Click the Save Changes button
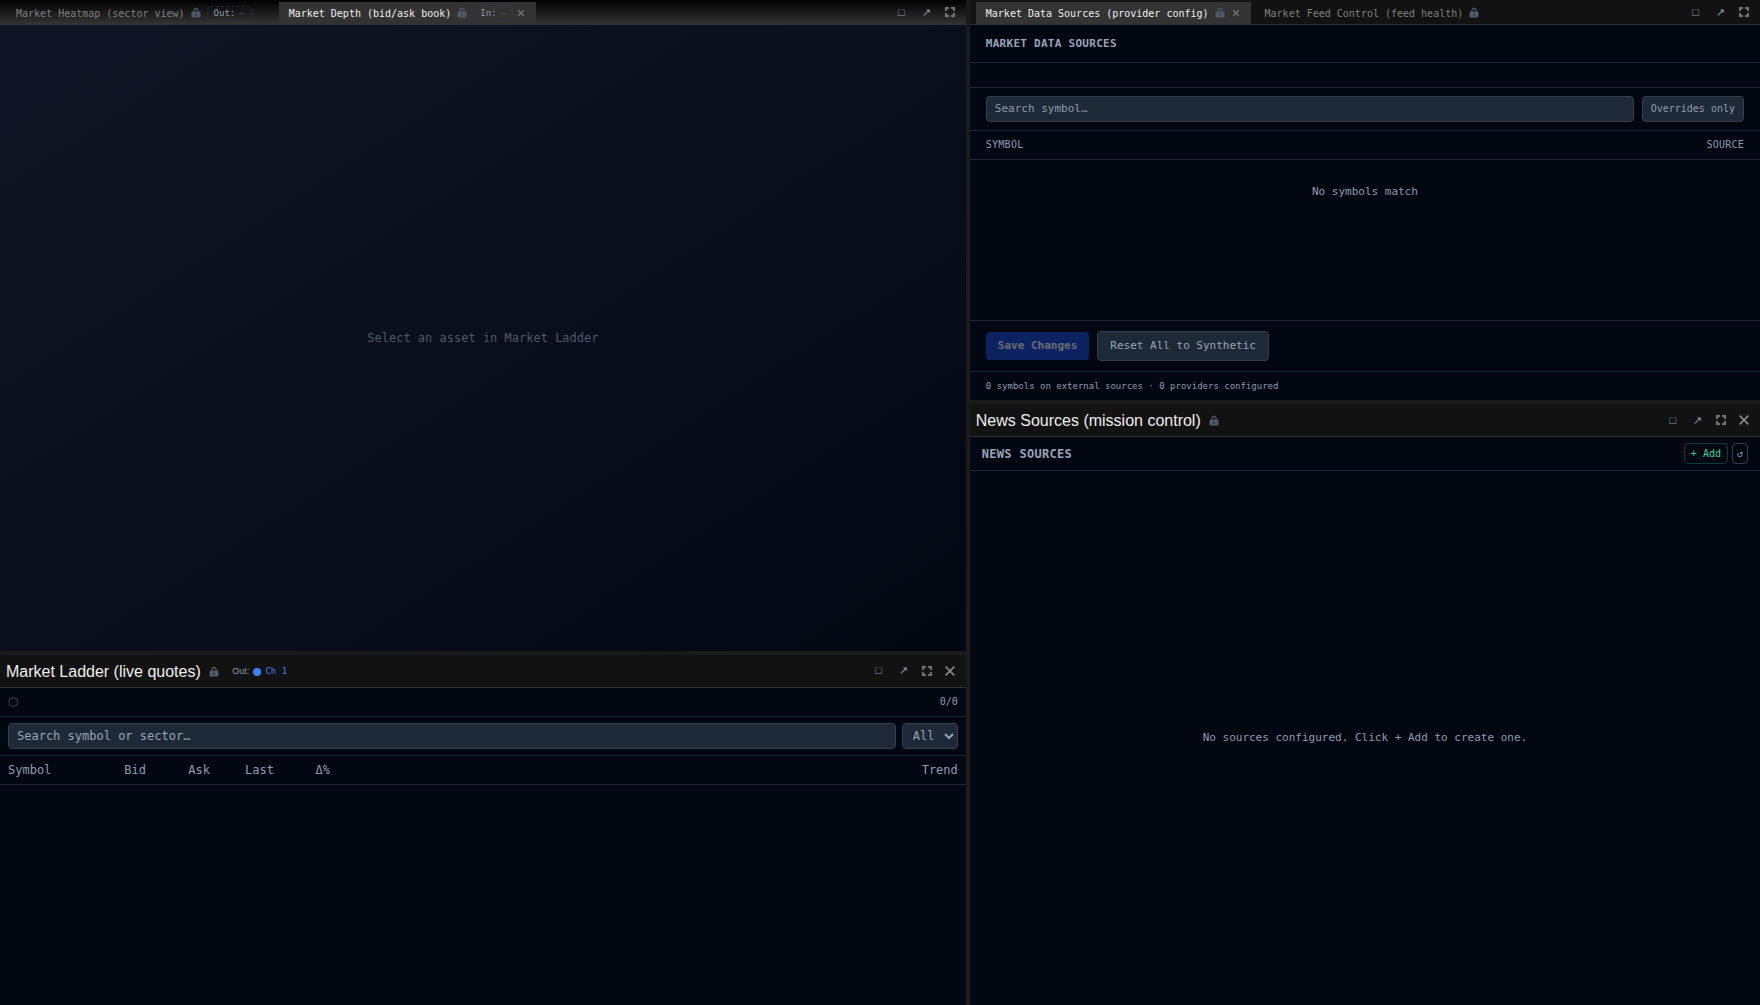This screenshot has height=1005, width=1760. [1037, 346]
